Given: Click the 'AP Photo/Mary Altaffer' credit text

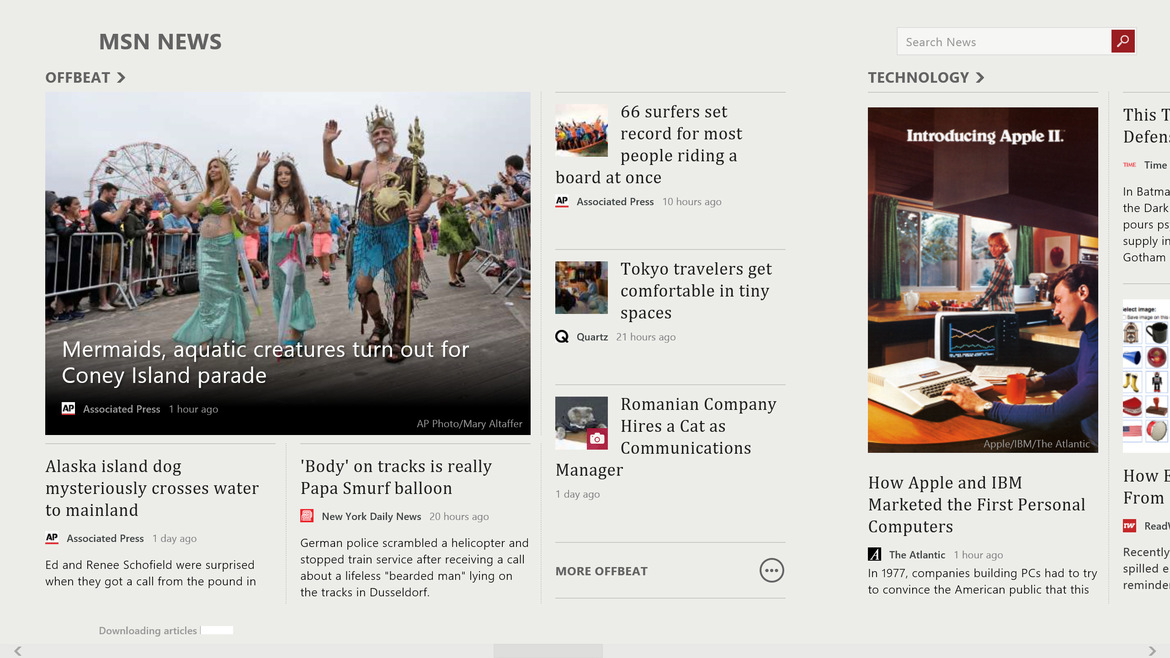Looking at the screenshot, I should tap(469, 424).
